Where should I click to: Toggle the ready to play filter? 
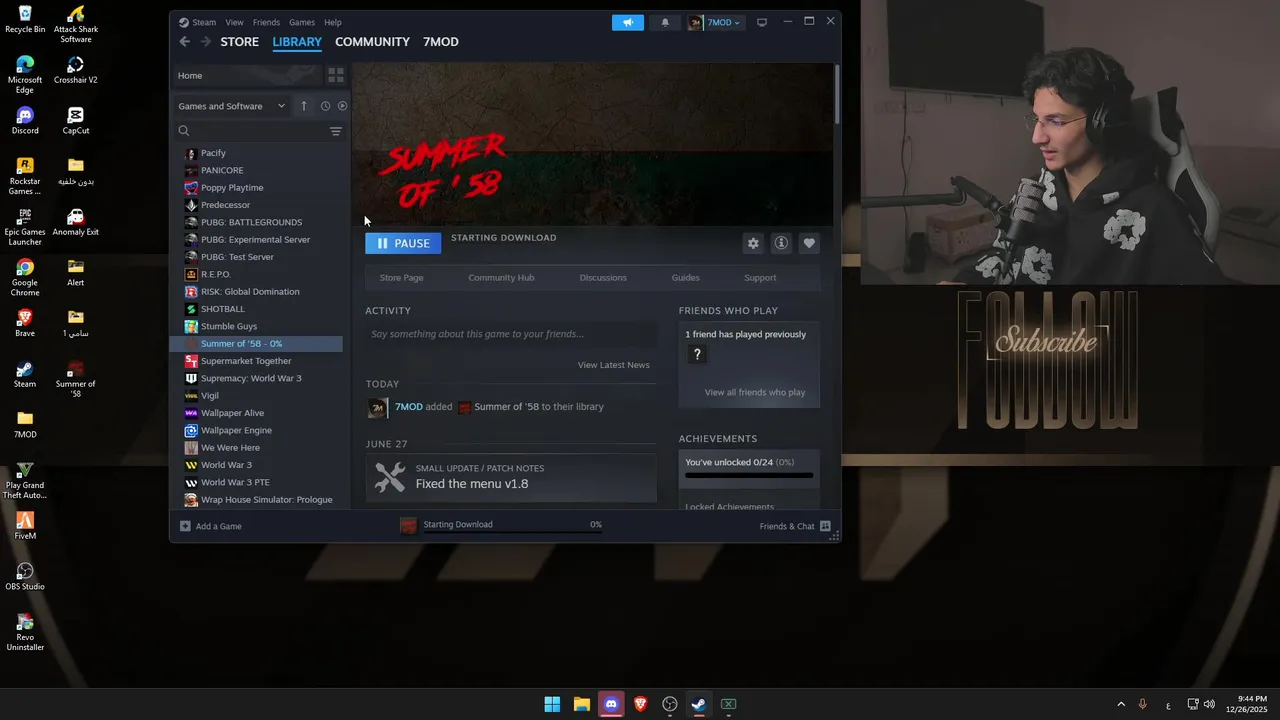[342, 106]
